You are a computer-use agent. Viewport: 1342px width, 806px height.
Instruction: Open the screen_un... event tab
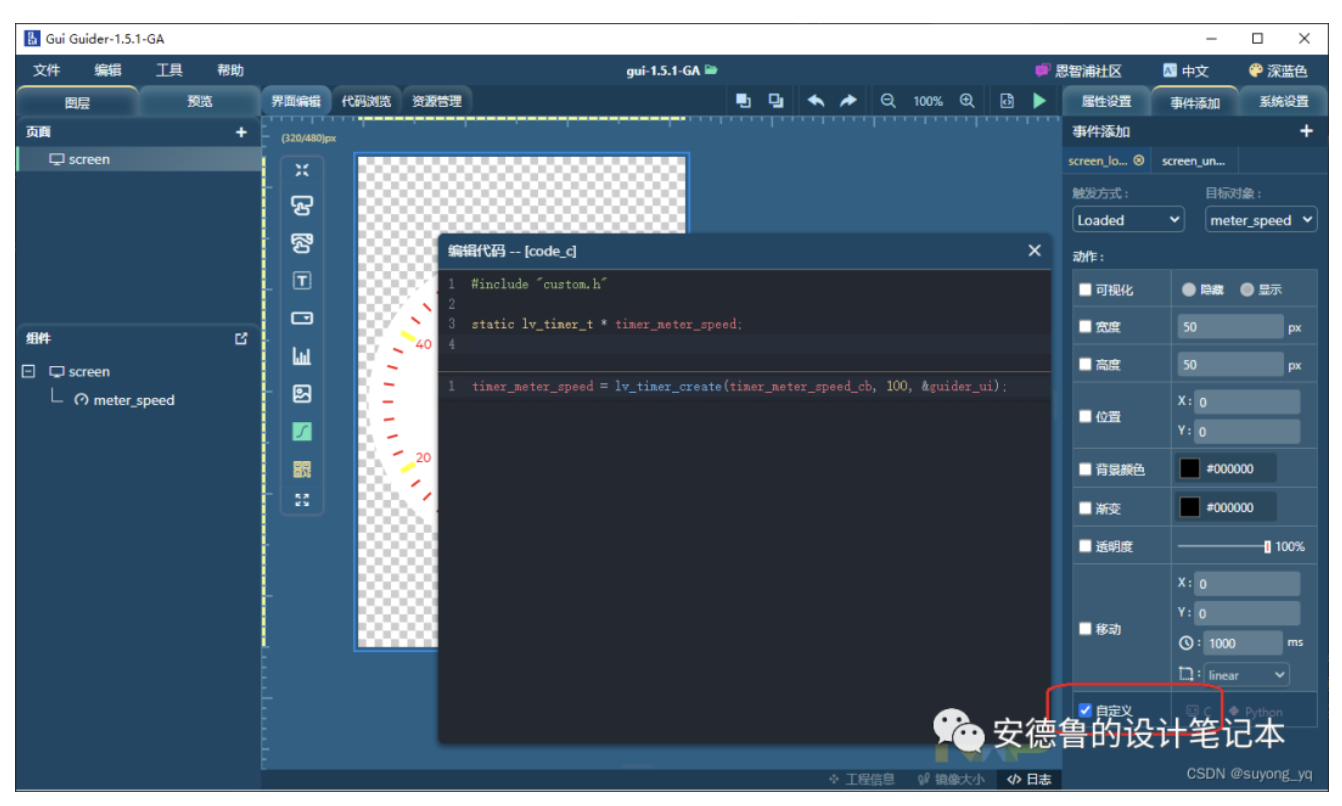[1193, 160]
